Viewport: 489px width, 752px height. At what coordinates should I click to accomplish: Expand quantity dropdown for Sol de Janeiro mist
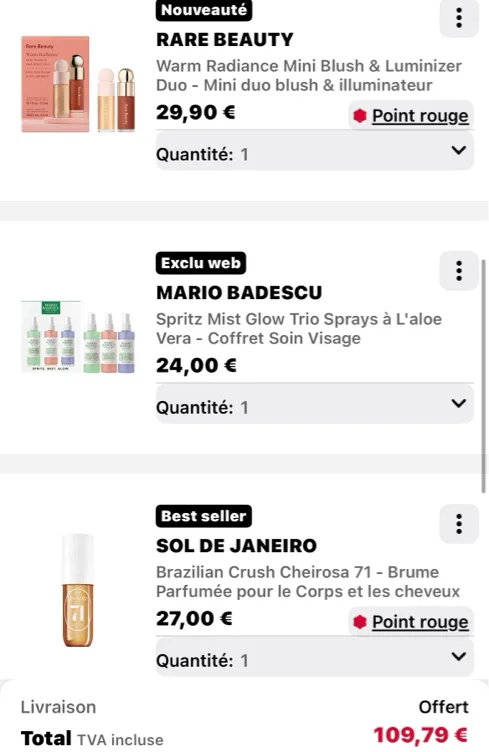(314, 657)
